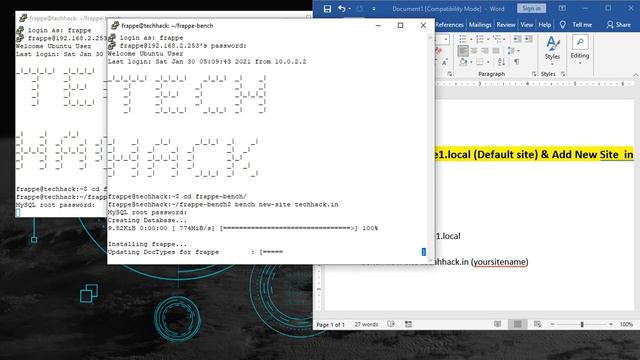Click the yoursitename underlined word
This screenshot has width=640, height=360.
pos(500,262)
